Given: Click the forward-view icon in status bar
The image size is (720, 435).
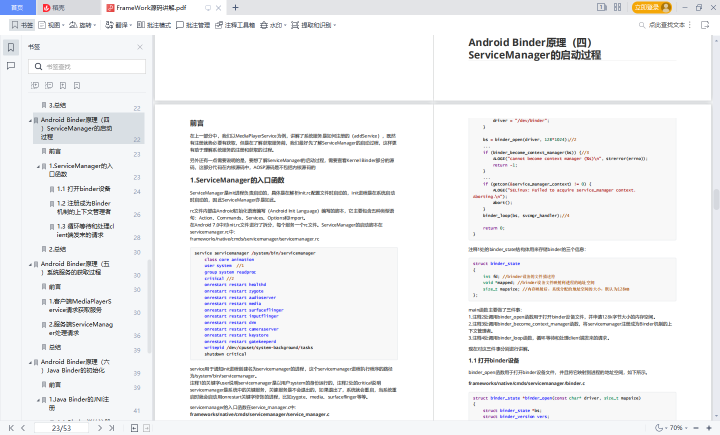Looking at the screenshot, I should [x=146, y=428].
